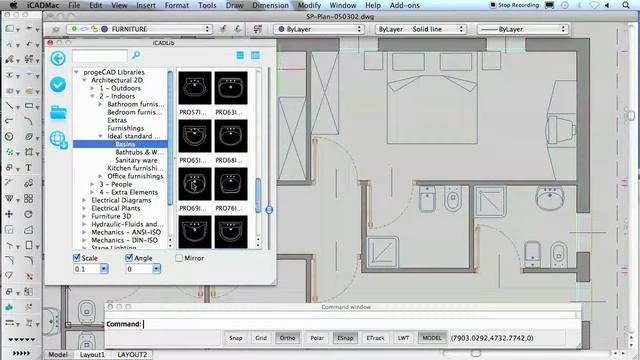
Task: Select the Circle draw tool
Action: point(9,137)
